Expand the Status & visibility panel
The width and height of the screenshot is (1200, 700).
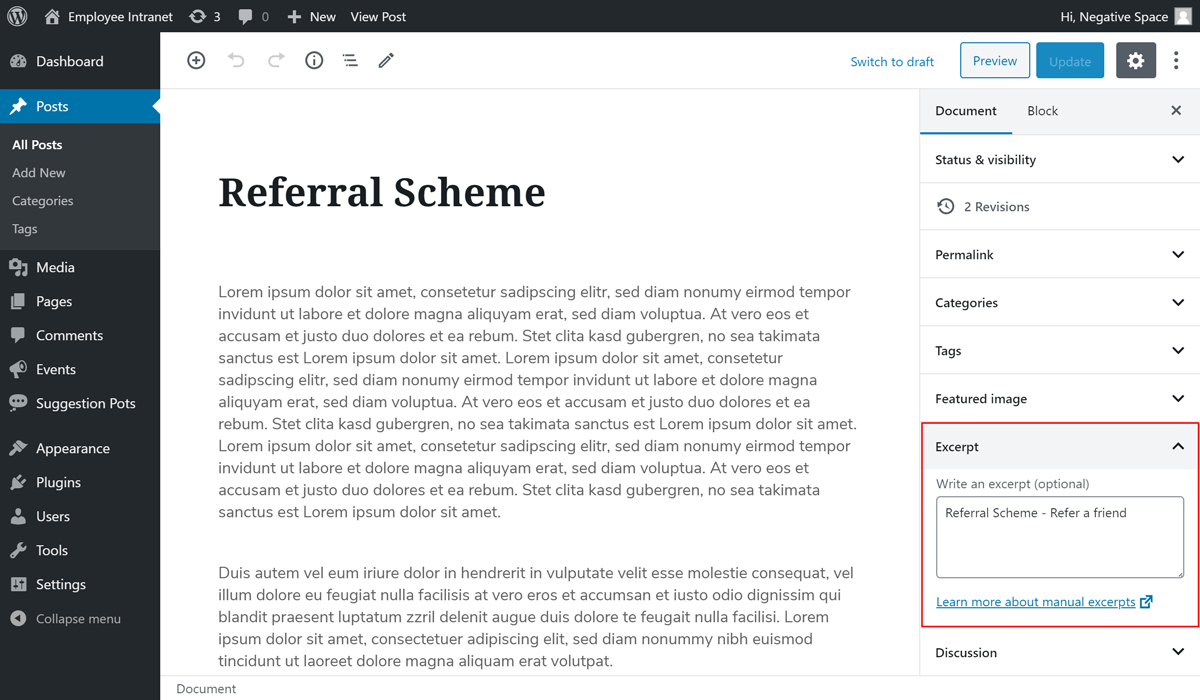pyautogui.click(x=1059, y=159)
